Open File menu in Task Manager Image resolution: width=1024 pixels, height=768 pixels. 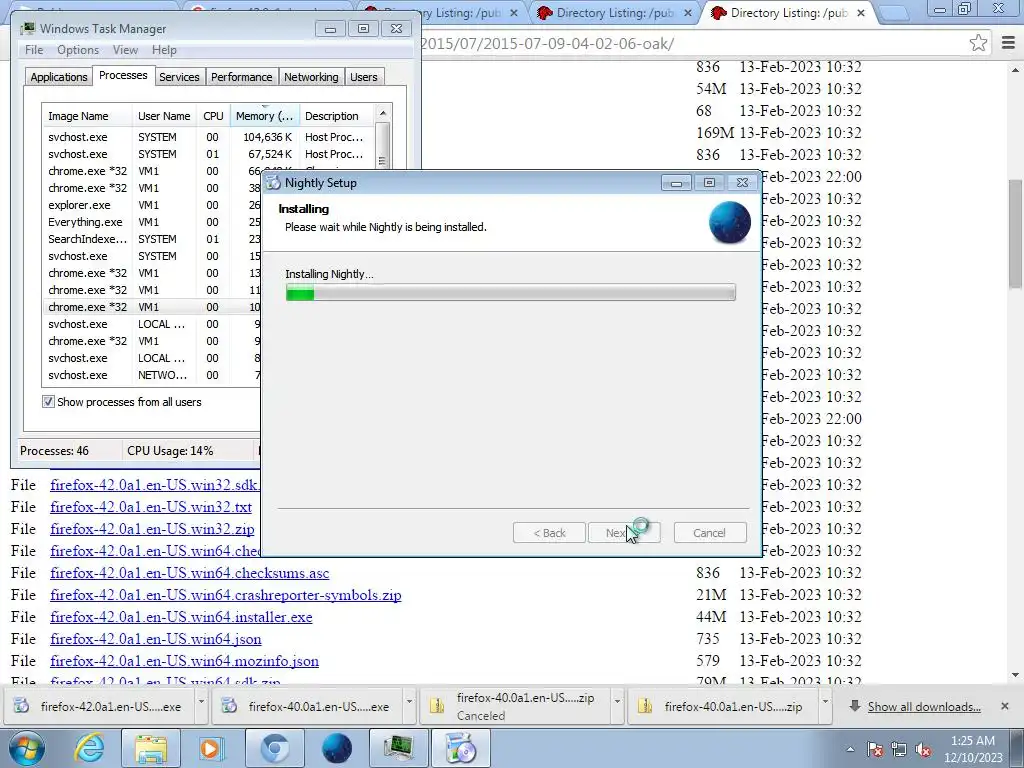34,50
